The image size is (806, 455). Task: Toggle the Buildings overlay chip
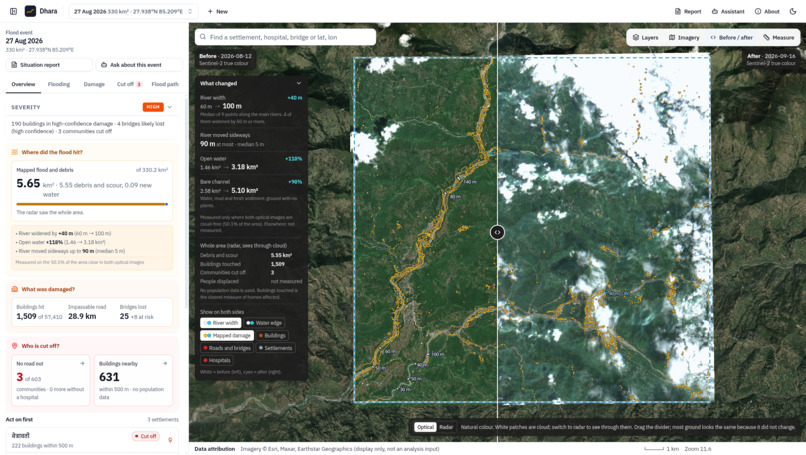pos(272,335)
